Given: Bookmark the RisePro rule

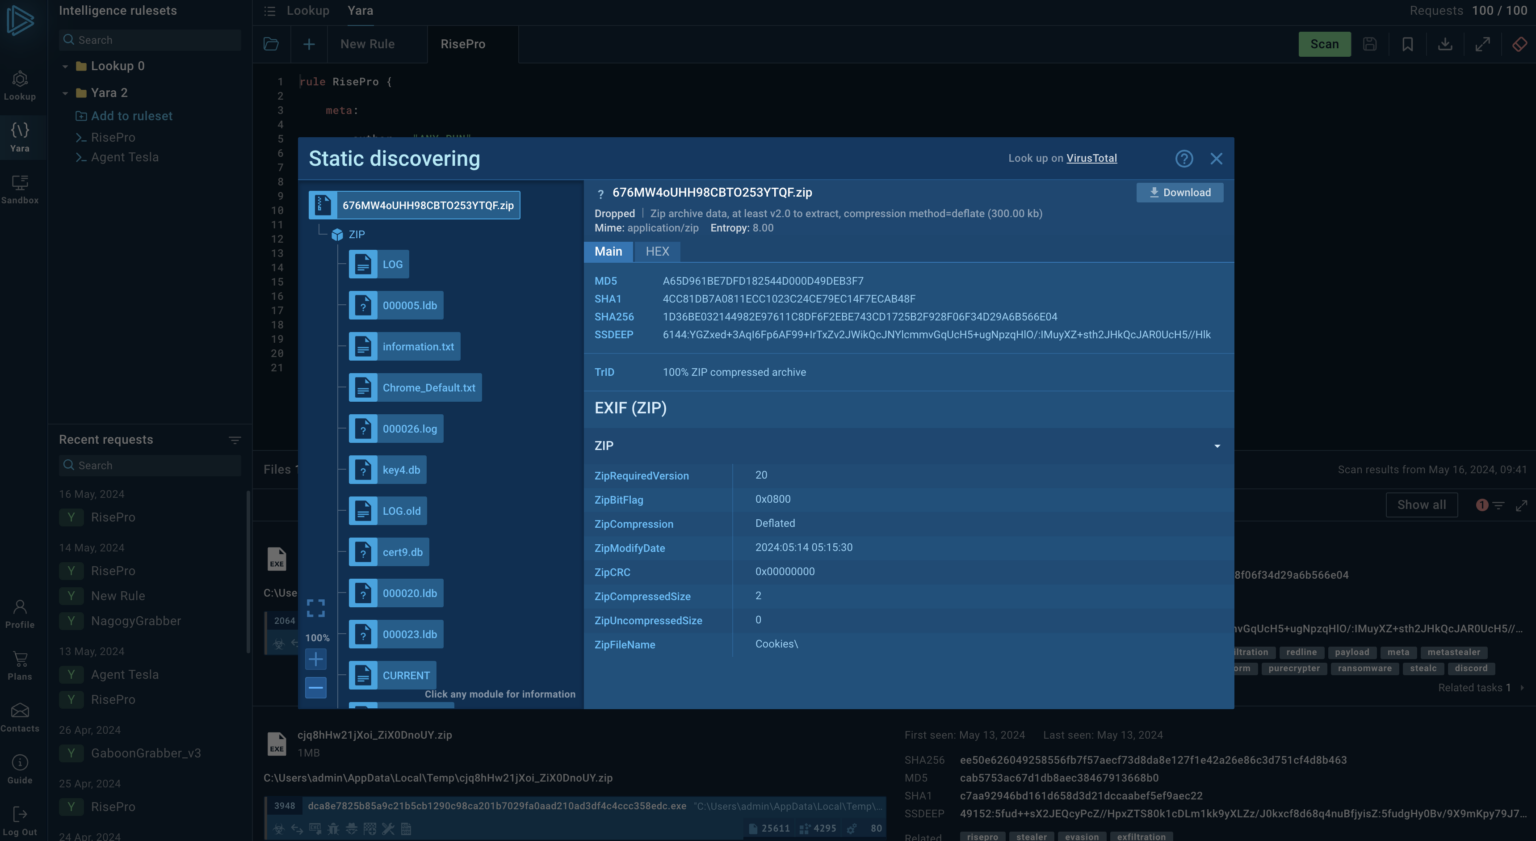Looking at the screenshot, I should [x=1408, y=44].
